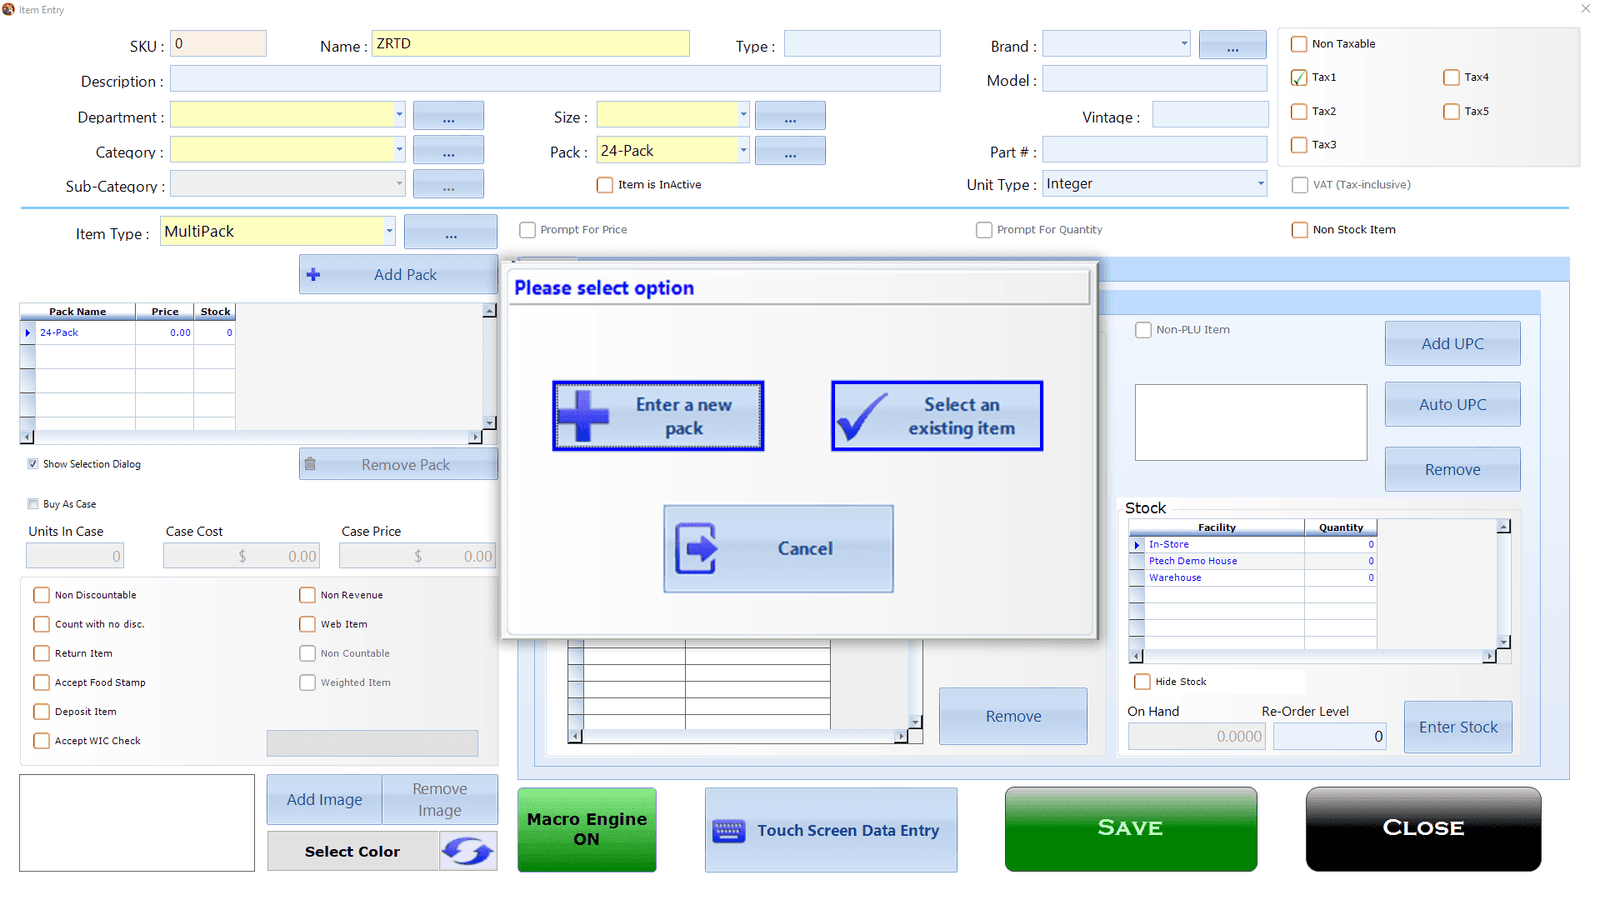Open the Unit Type dropdown showing Integer
This screenshot has width=1600, height=900.
(1260, 184)
